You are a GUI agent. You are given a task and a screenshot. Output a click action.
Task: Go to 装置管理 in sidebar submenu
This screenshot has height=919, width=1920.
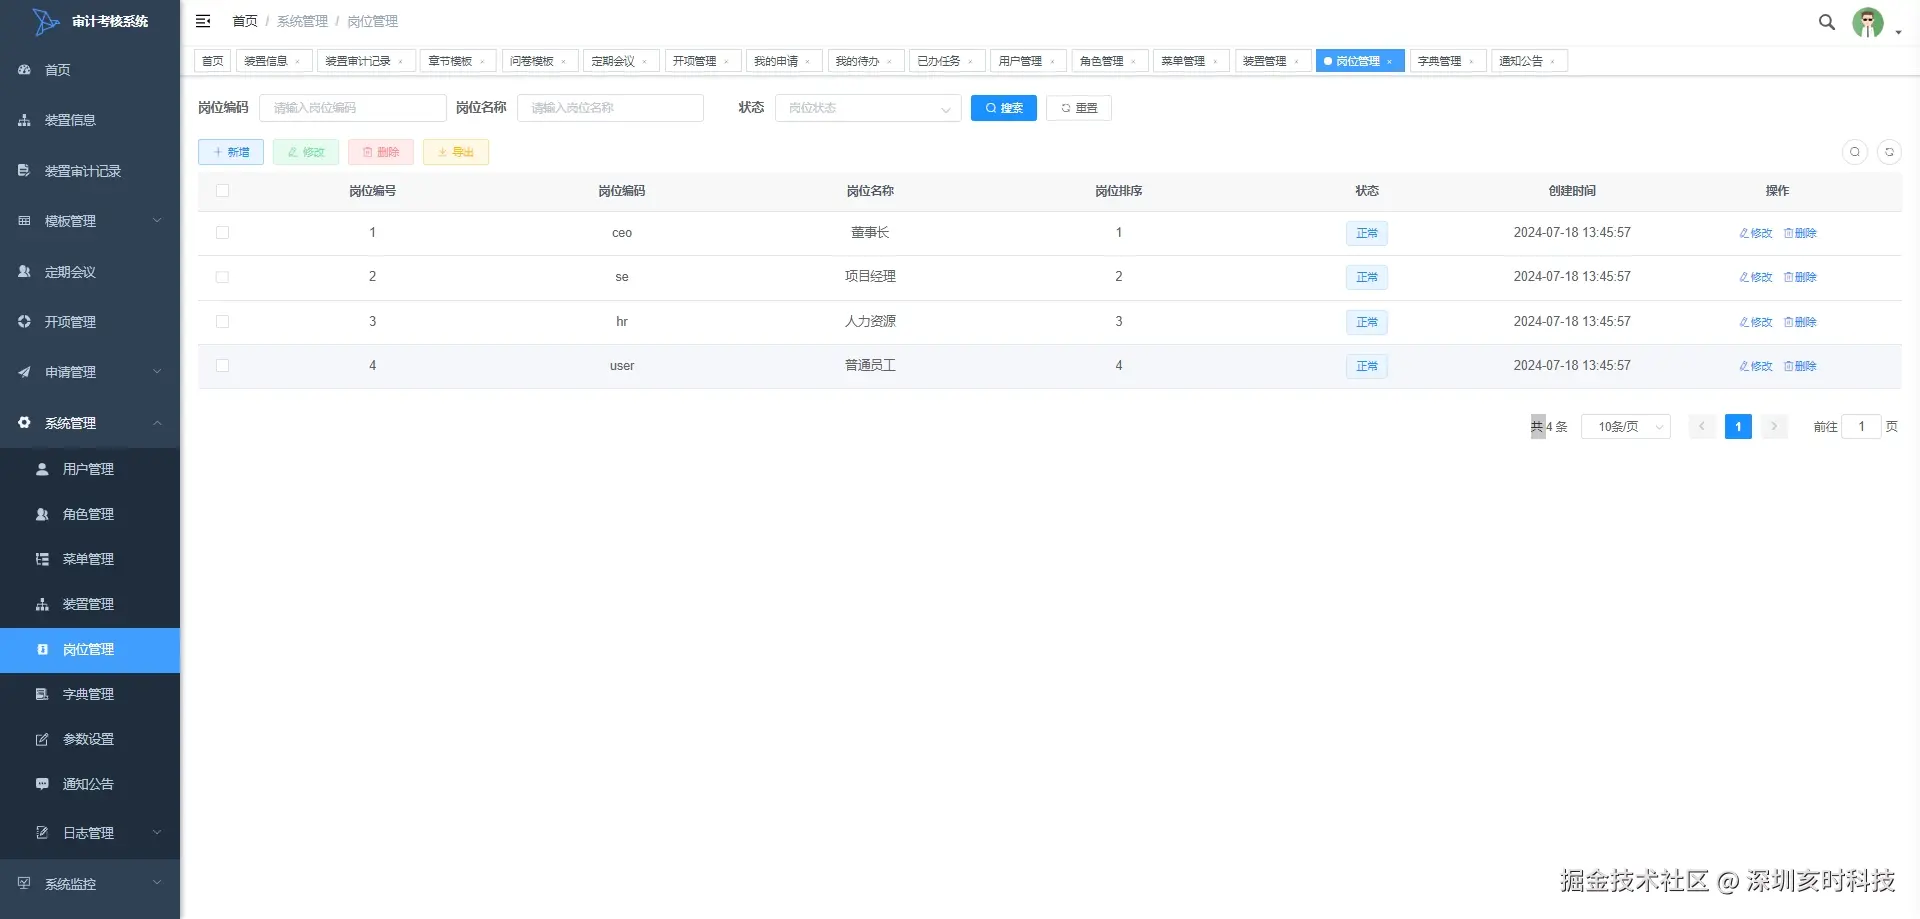[x=90, y=604]
